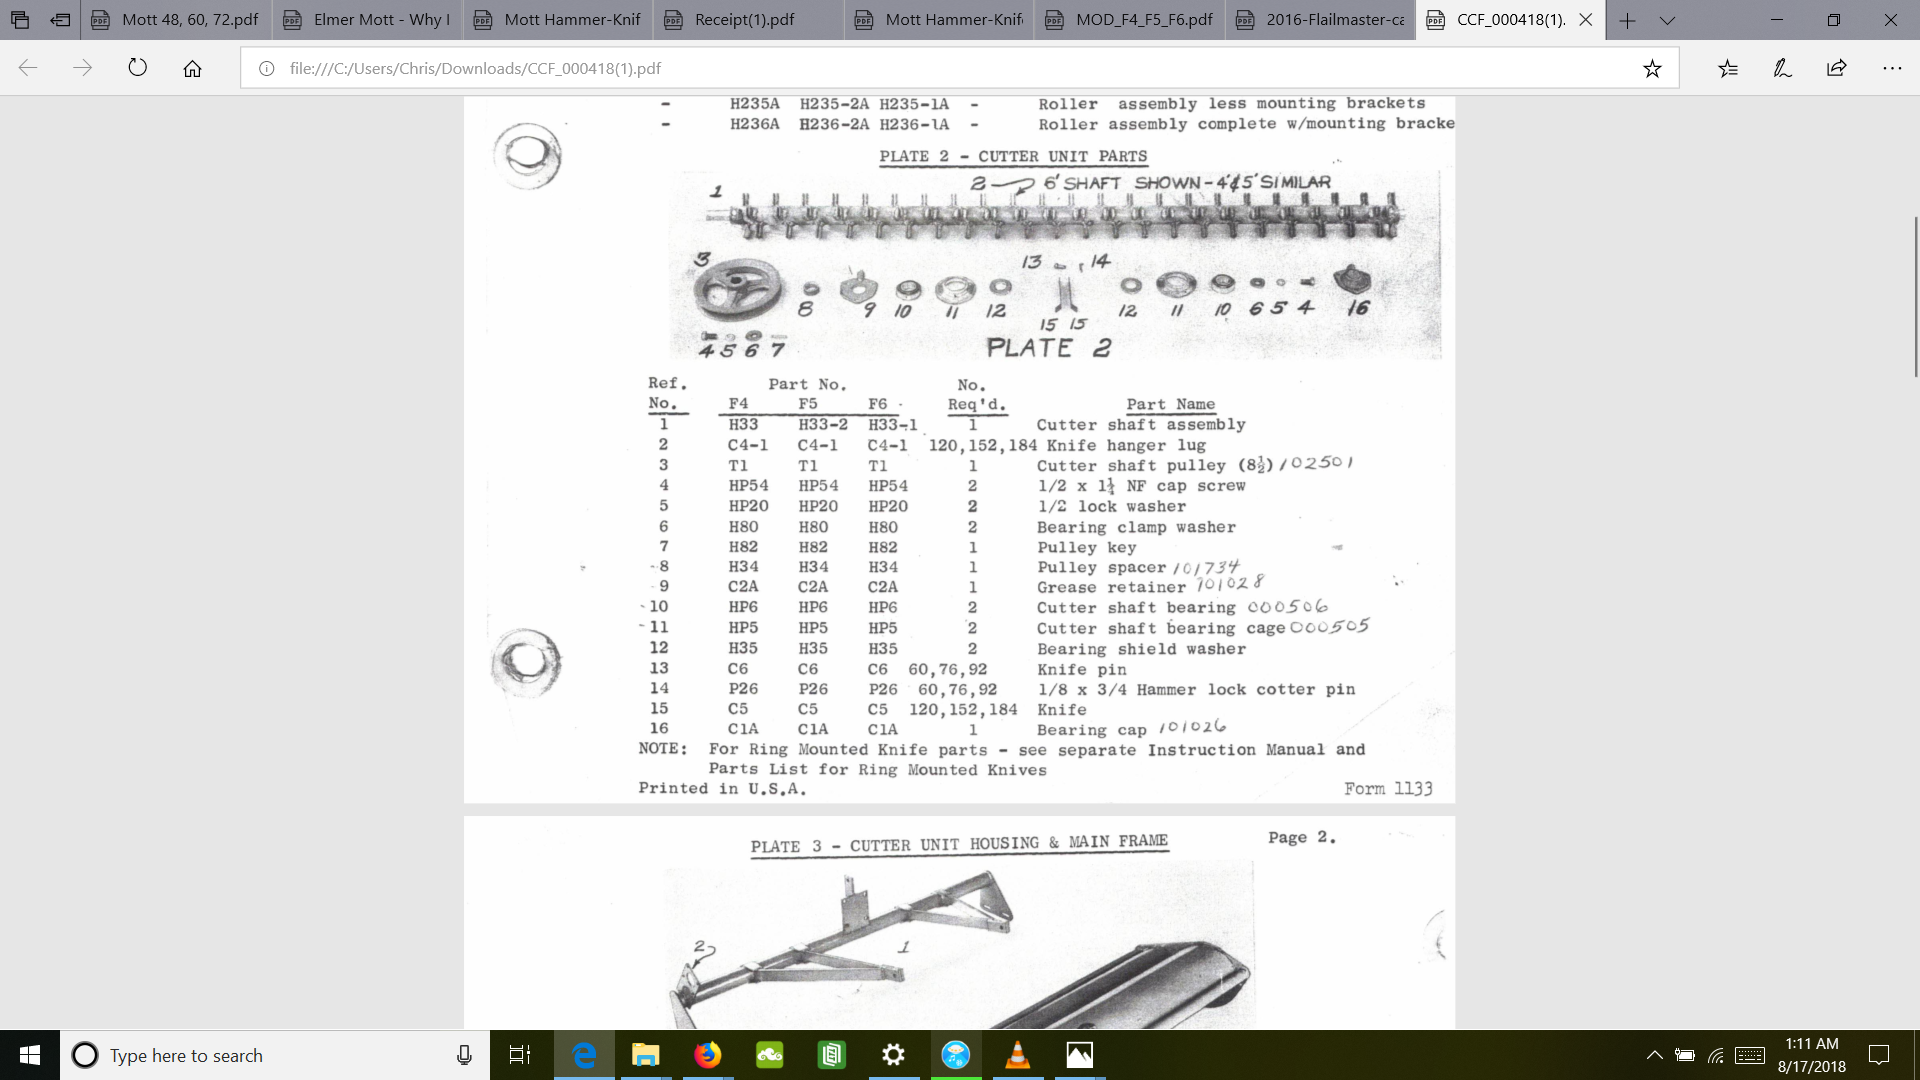Screen dimensions: 1920x1080
Task: Click the vertical scrollbar thumb
Action: coord(1914,295)
